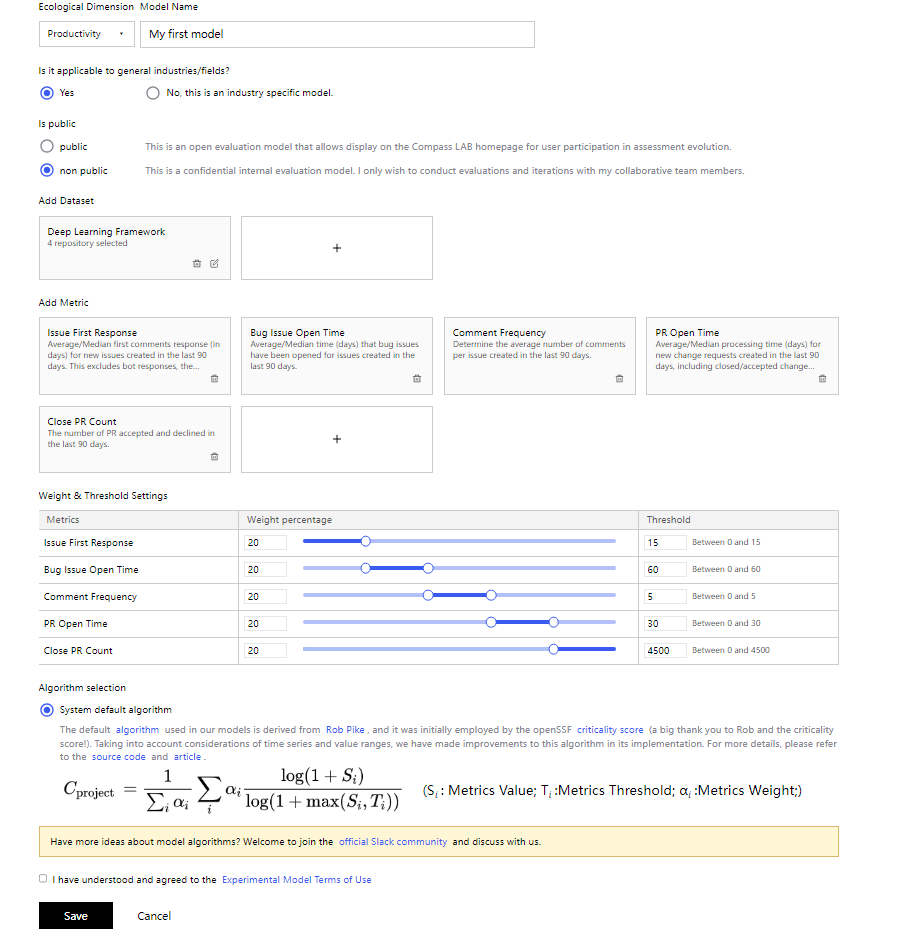Screen dimensions: 908x929
Task: Delete the Comment Frequency metric card
Action: tap(619, 379)
